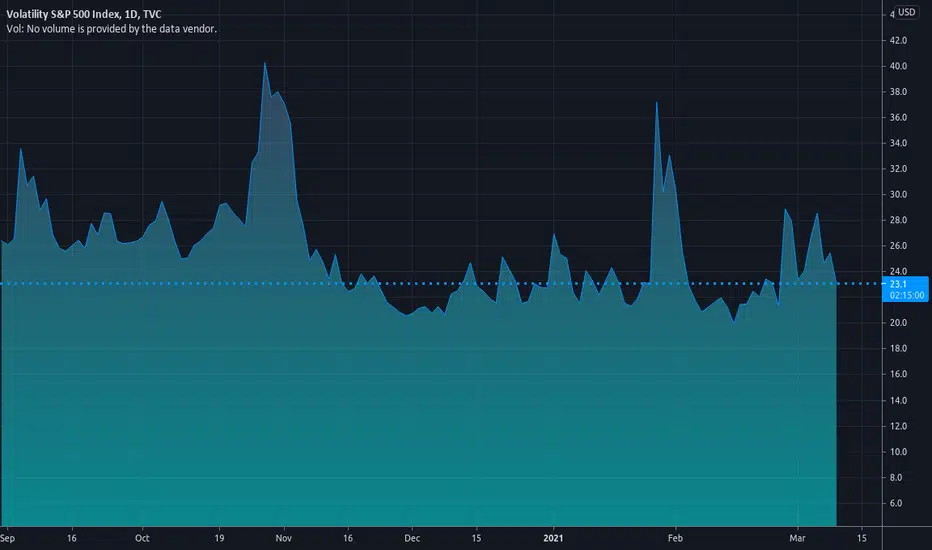Click the Feb date label on time axis
The height and width of the screenshot is (550, 932).
[675, 538]
